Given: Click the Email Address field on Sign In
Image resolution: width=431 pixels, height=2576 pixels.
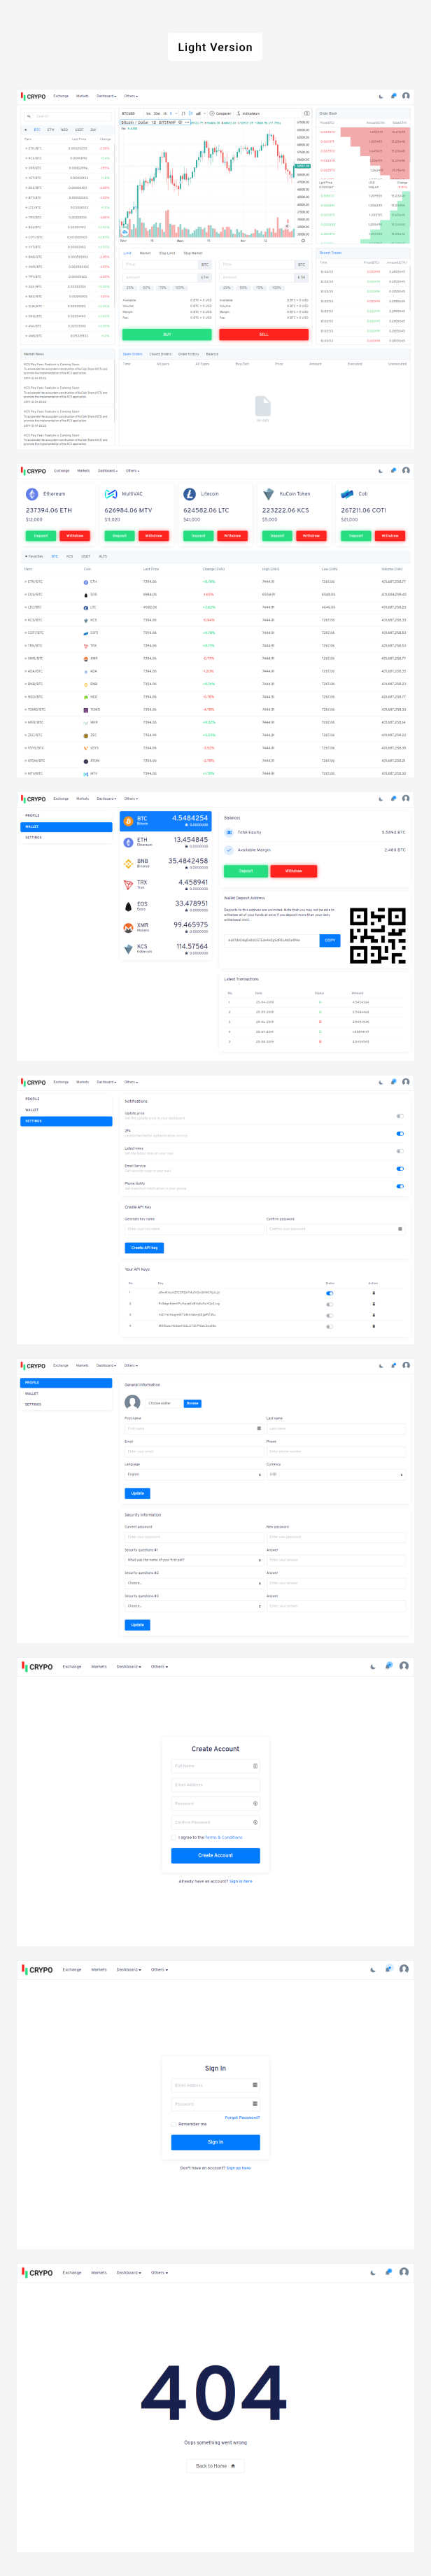Looking at the screenshot, I should point(215,2085).
